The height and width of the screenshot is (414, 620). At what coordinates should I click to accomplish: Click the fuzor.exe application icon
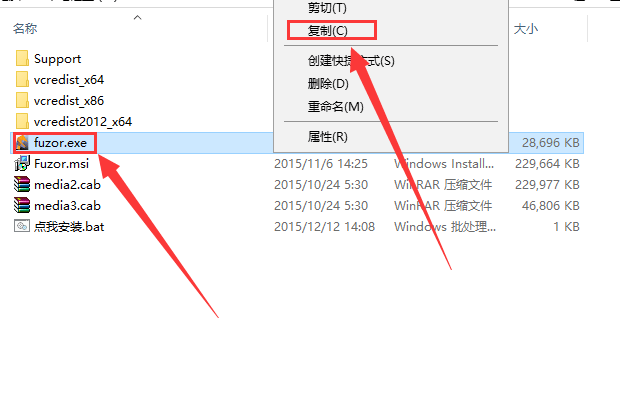click(22, 143)
